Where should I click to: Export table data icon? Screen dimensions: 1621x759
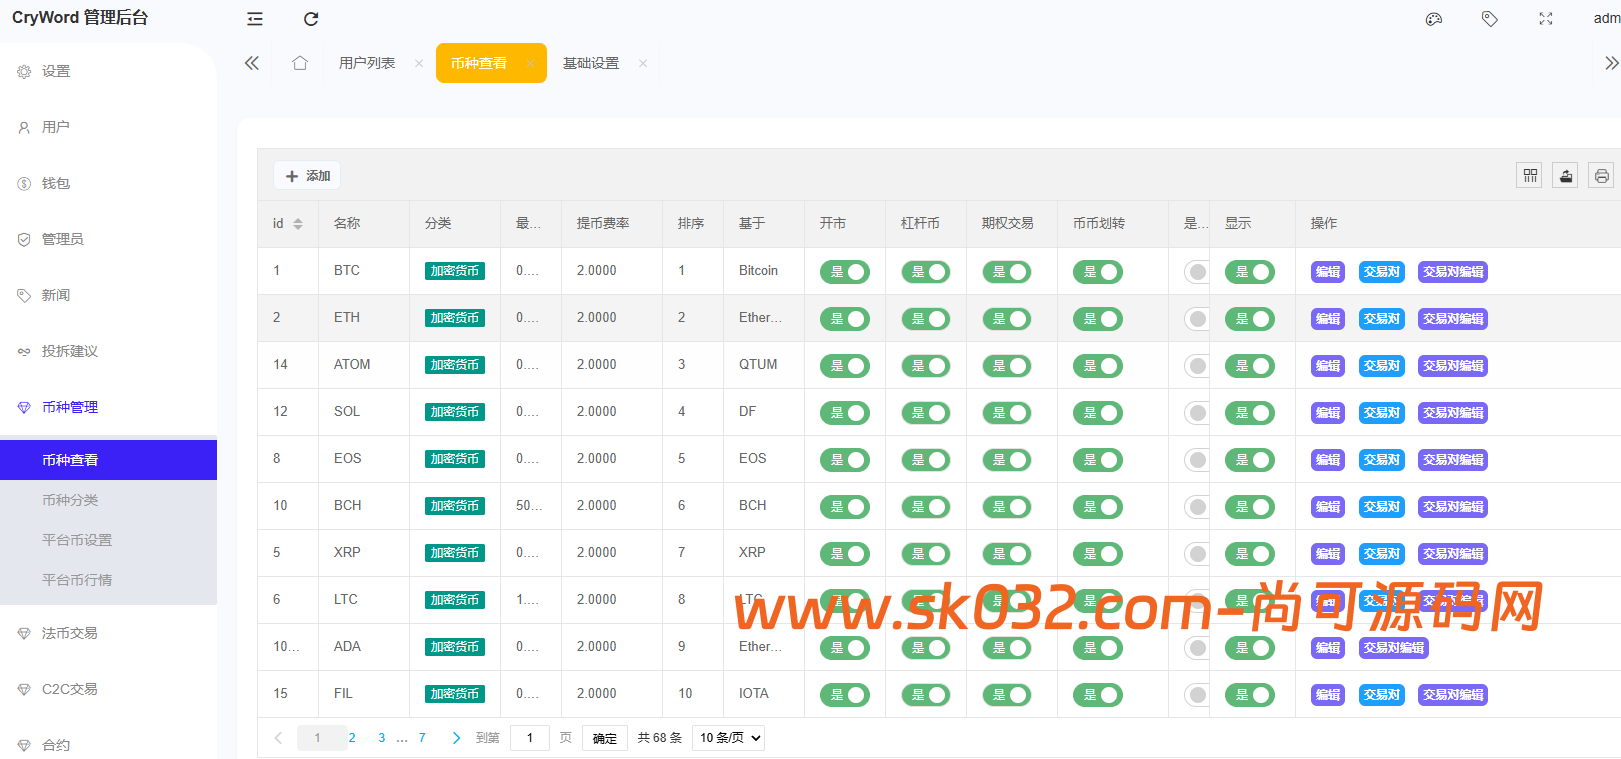(x=1566, y=176)
